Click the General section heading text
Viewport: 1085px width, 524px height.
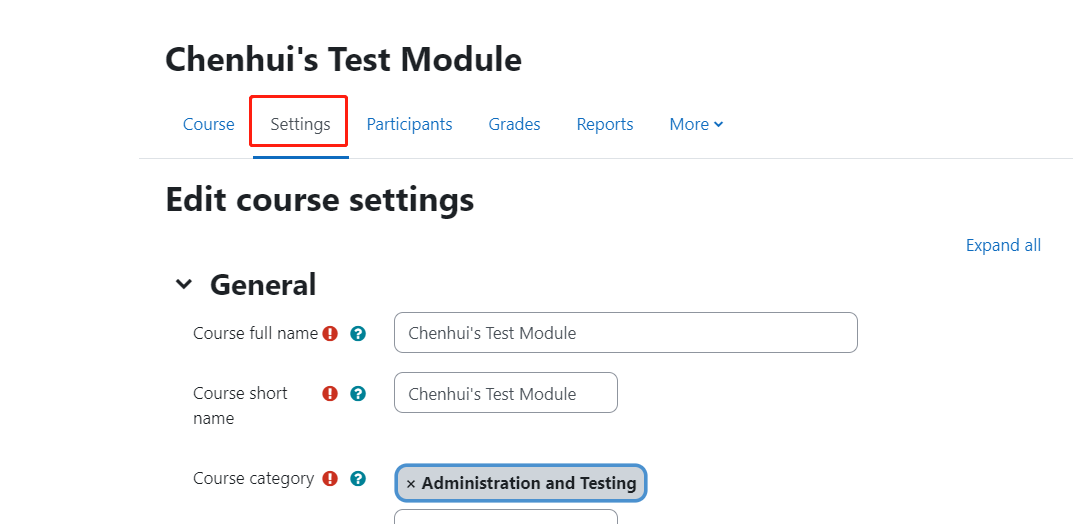tap(263, 285)
